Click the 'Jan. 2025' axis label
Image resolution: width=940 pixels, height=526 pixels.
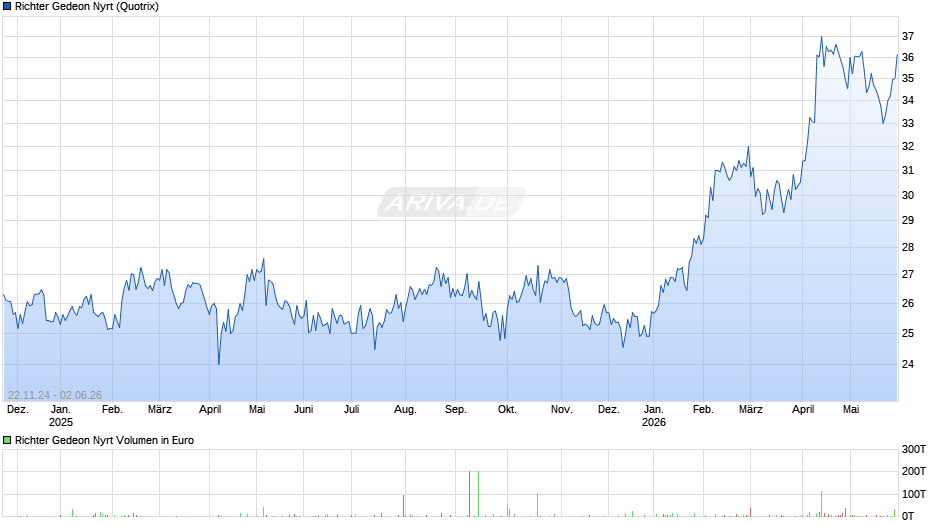pyautogui.click(x=61, y=416)
